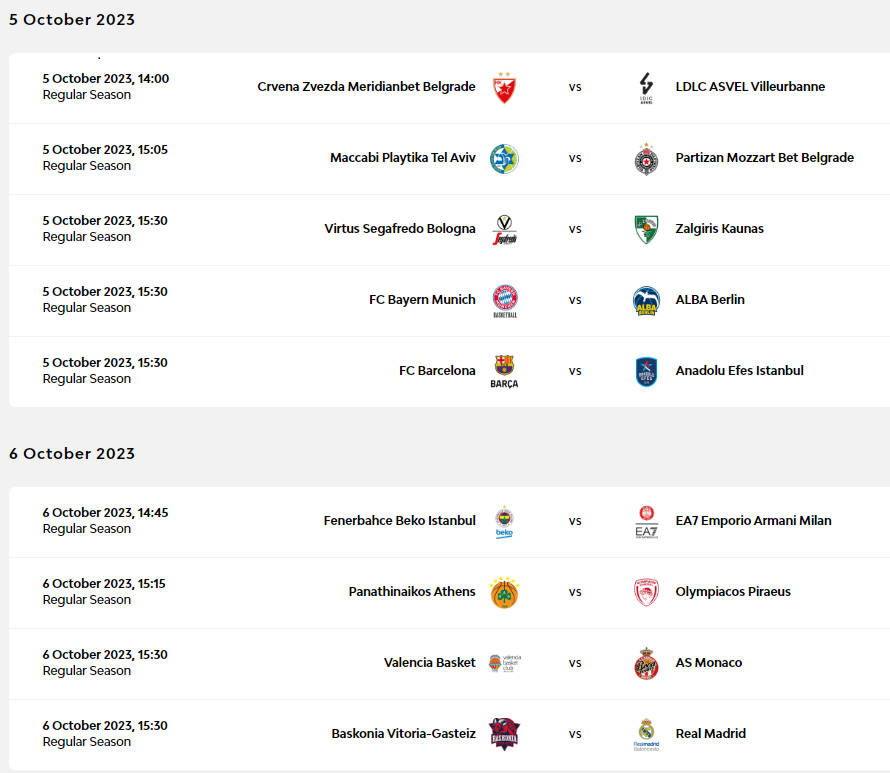The height and width of the screenshot is (773, 890).
Task: Select the Valencia Basket vs AS Monaco match
Action: 449,663
